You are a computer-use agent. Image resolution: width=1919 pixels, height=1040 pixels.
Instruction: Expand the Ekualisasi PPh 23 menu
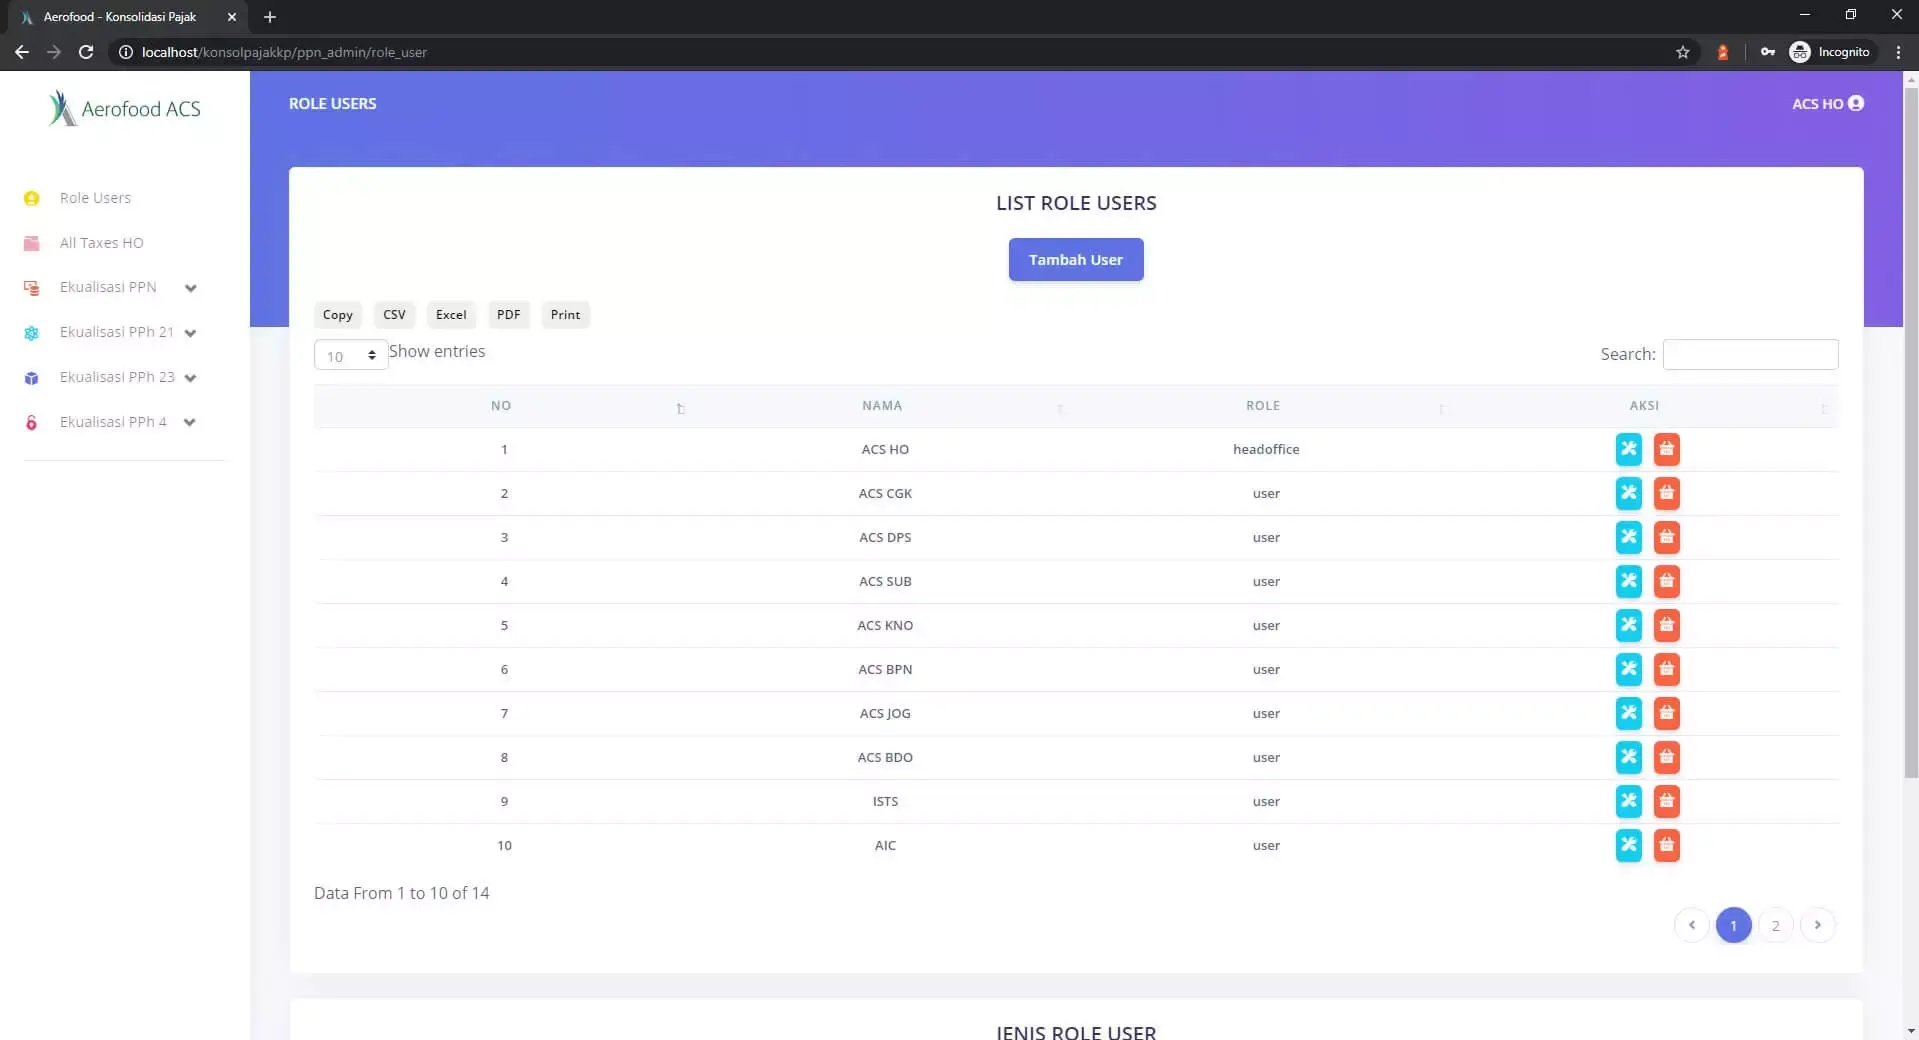[110, 377]
